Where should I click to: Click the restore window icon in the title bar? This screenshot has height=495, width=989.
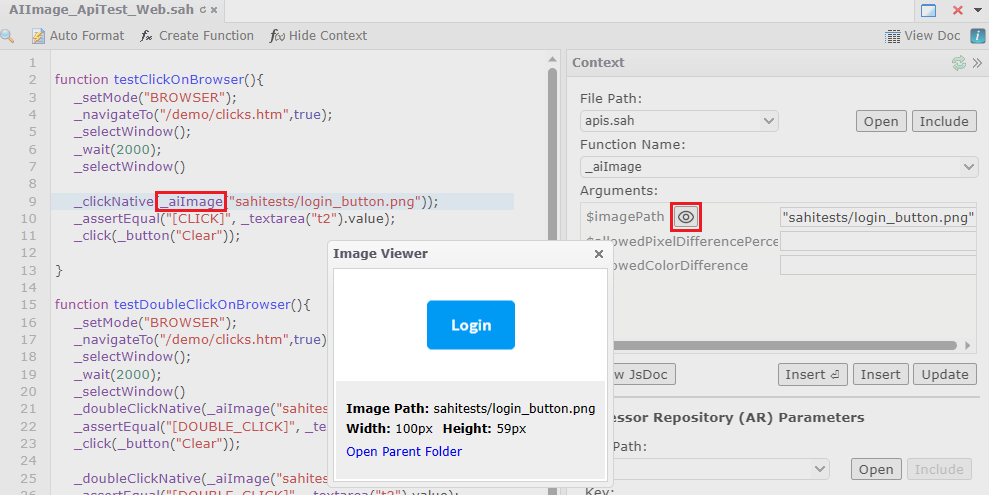(928, 10)
